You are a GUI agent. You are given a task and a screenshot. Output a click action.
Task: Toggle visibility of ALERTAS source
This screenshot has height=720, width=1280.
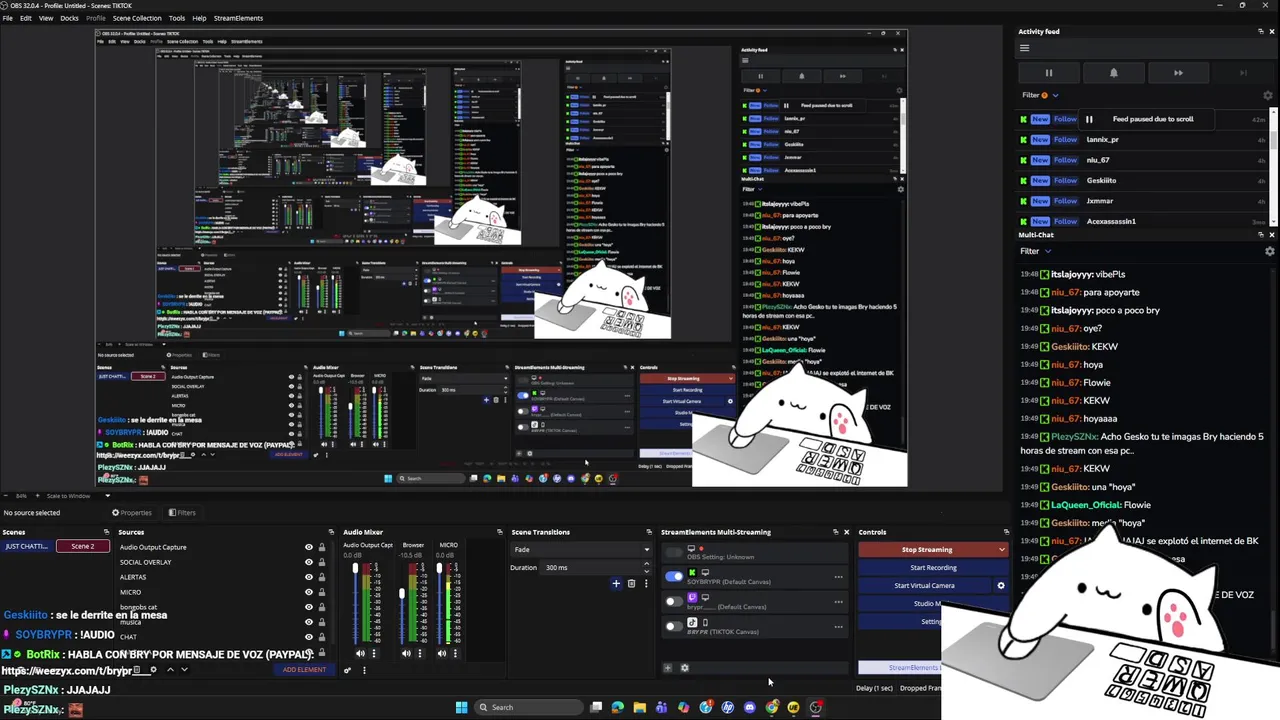click(x=309, y=577)
